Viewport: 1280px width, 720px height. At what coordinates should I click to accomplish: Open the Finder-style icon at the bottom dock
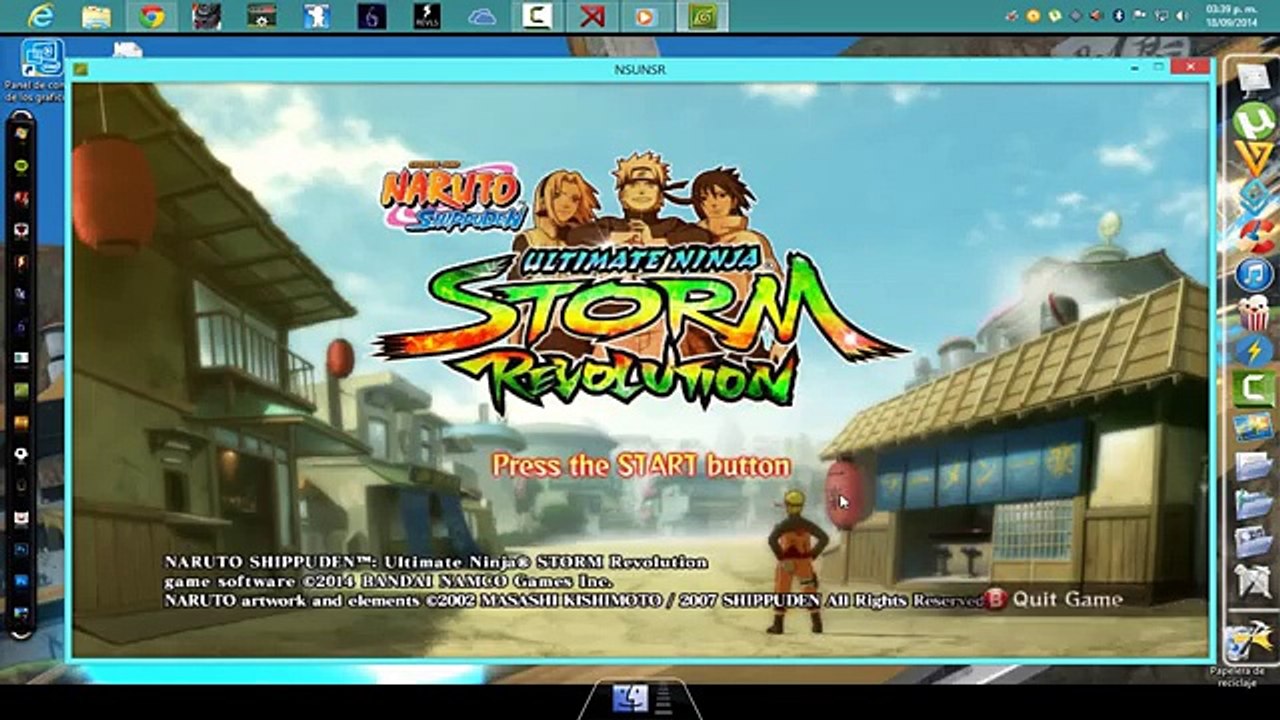coord(631,698)
